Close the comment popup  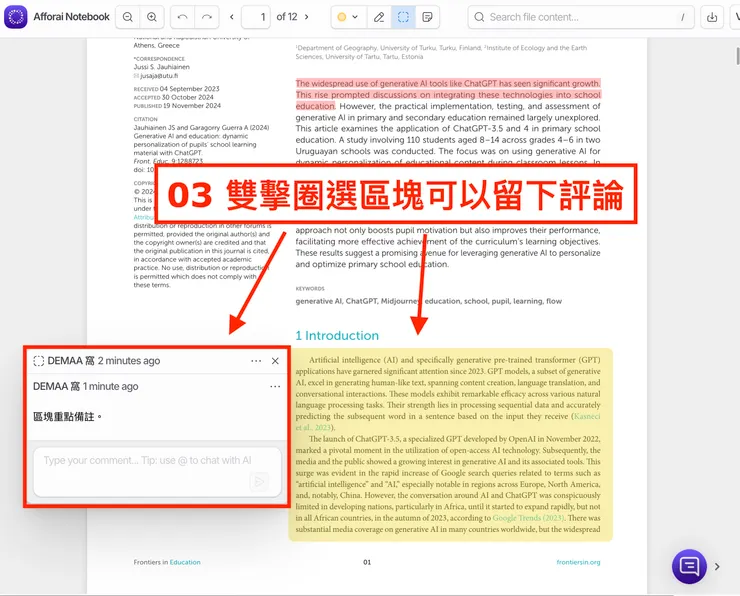275,361
